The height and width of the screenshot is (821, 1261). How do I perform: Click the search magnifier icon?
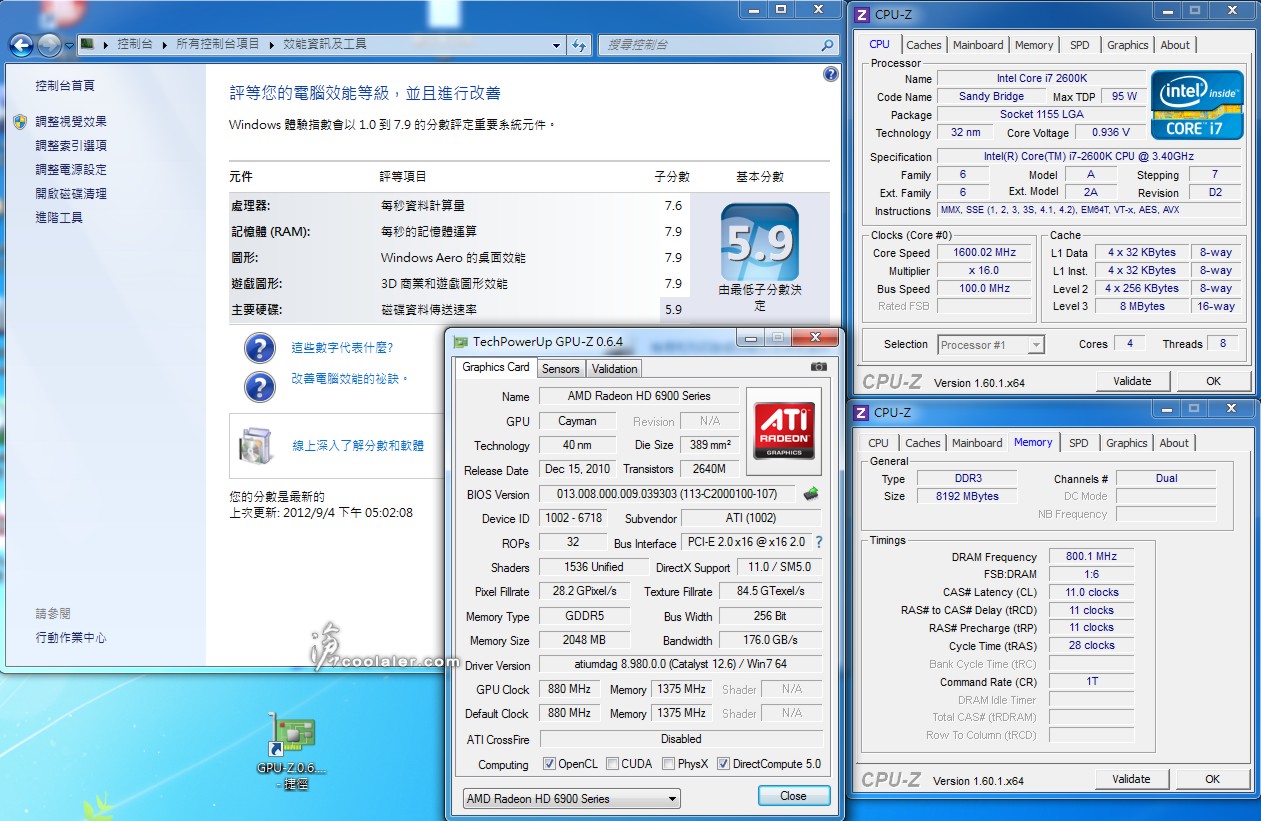[x=827, y=45]
